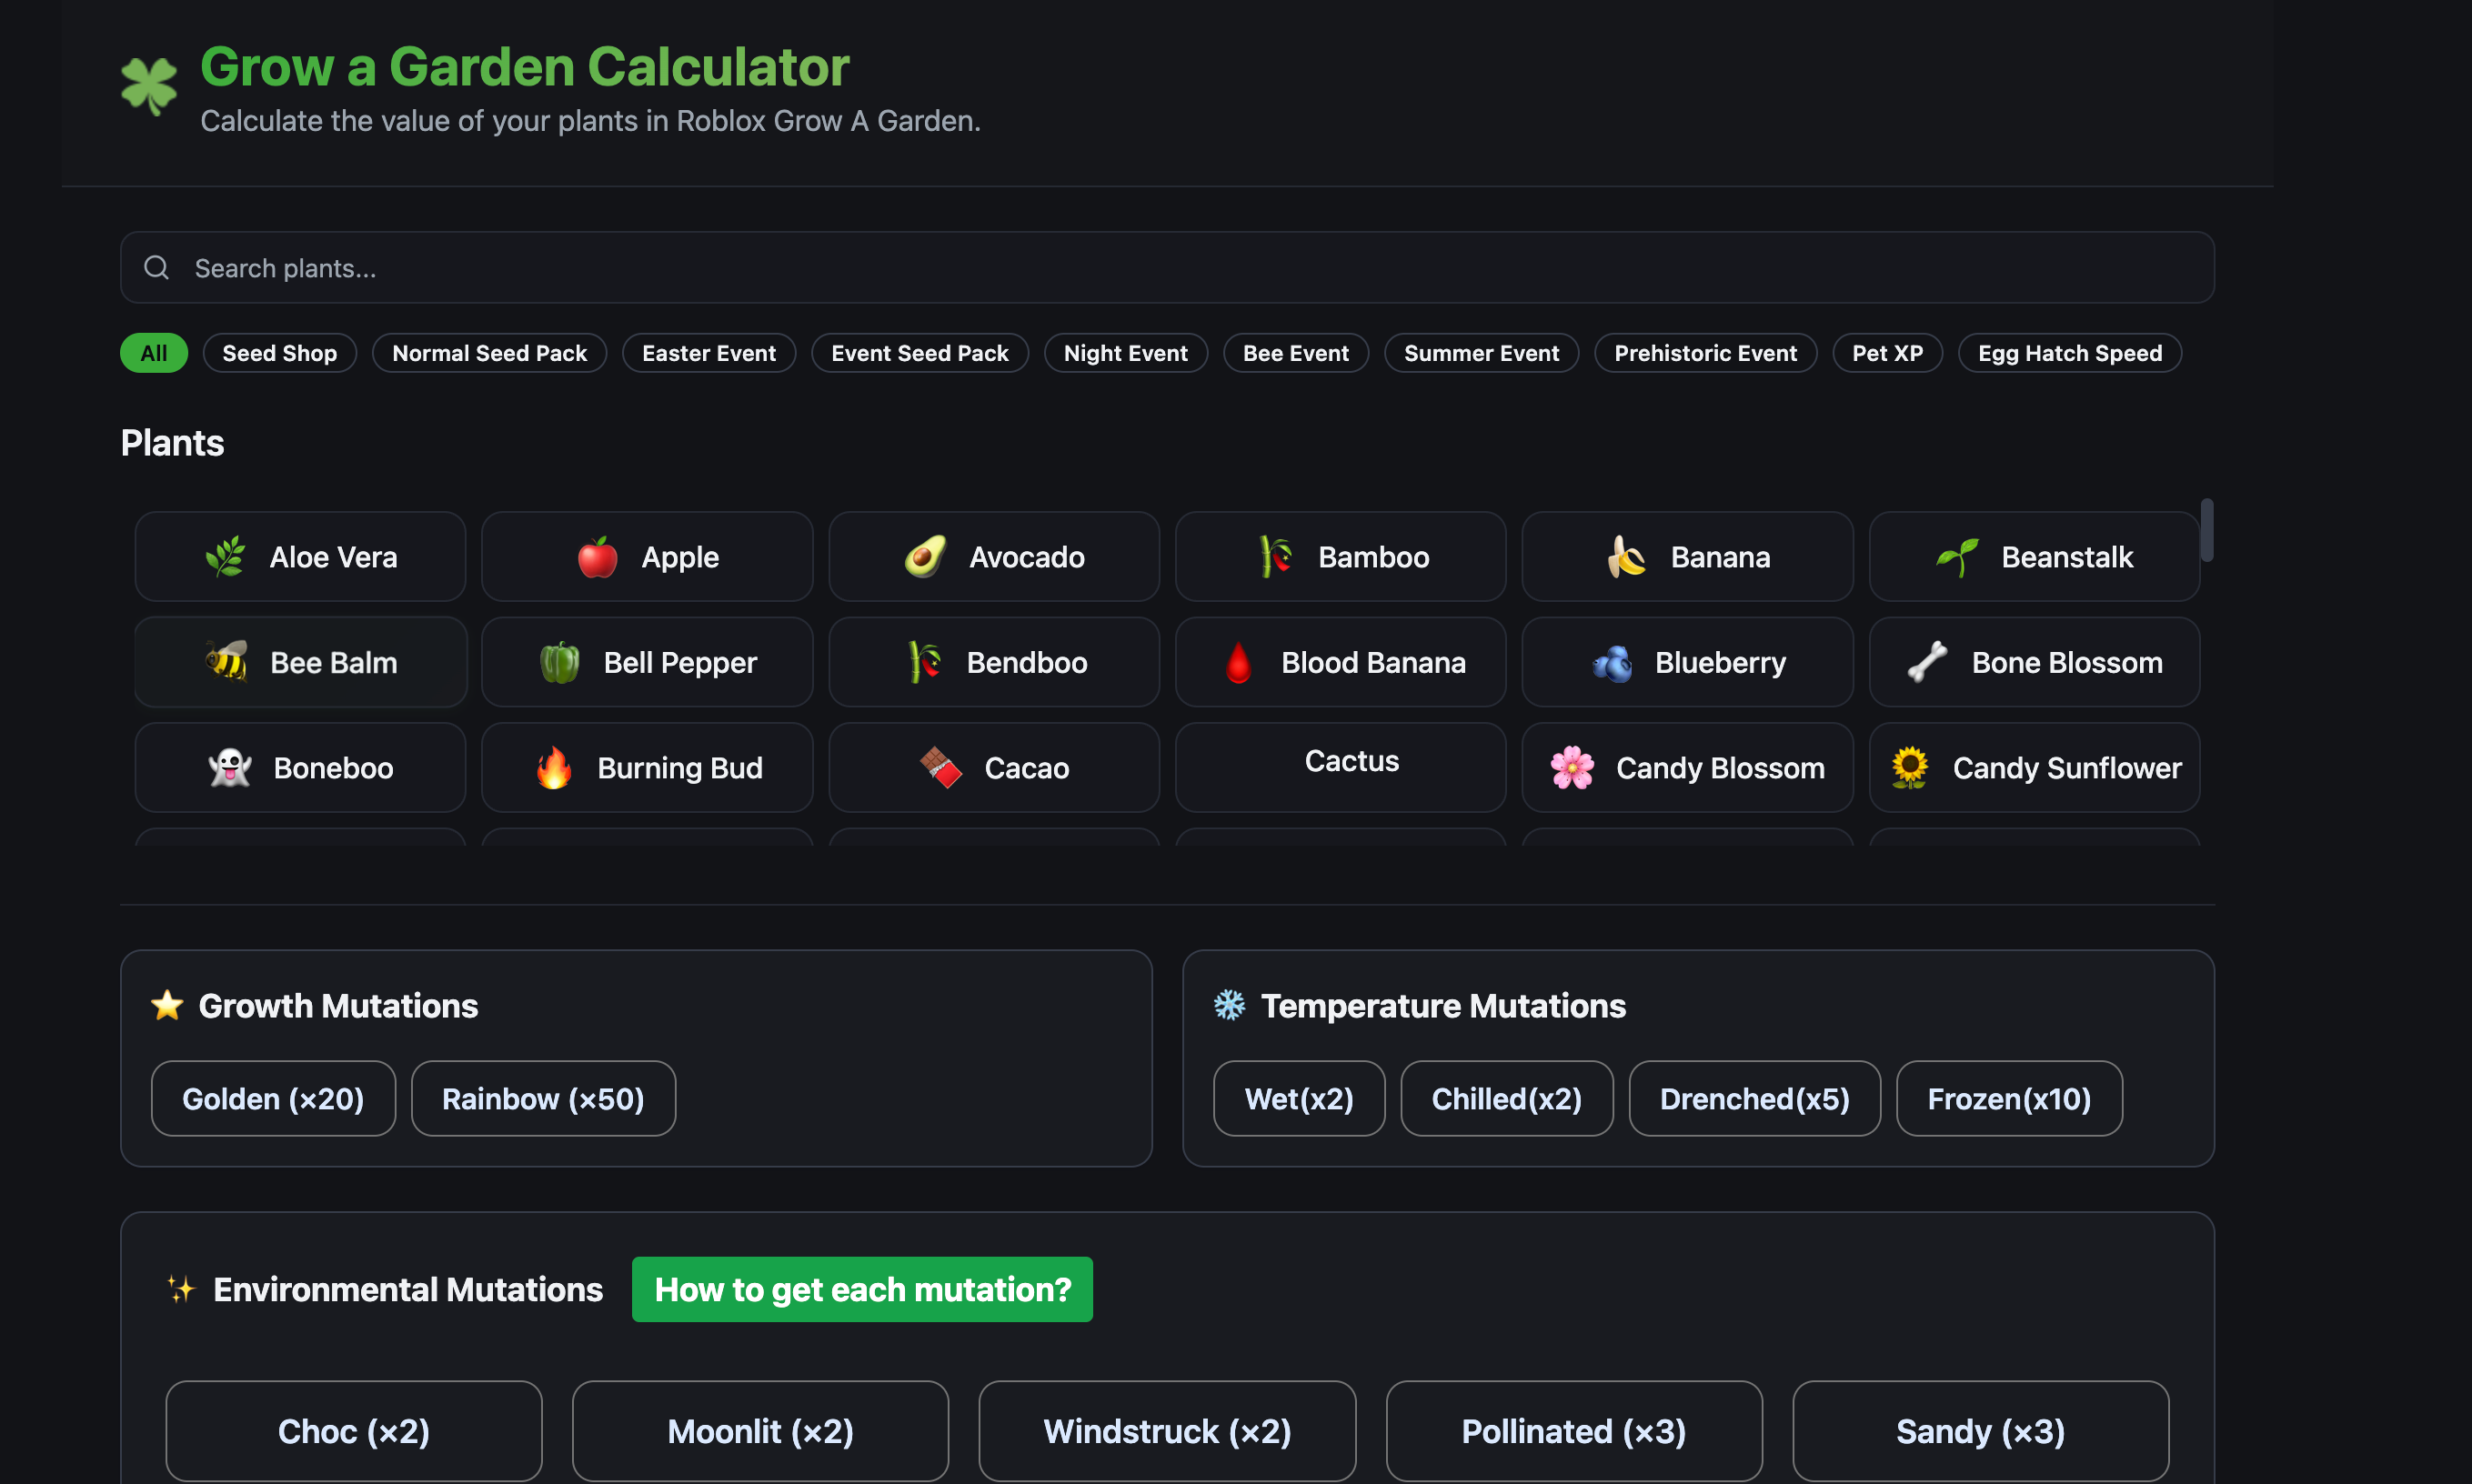Image resolution: width=2472 pixels, height=1484 pixels.
Task: Click the red Apple icon
Action: (x=598, y=557)
